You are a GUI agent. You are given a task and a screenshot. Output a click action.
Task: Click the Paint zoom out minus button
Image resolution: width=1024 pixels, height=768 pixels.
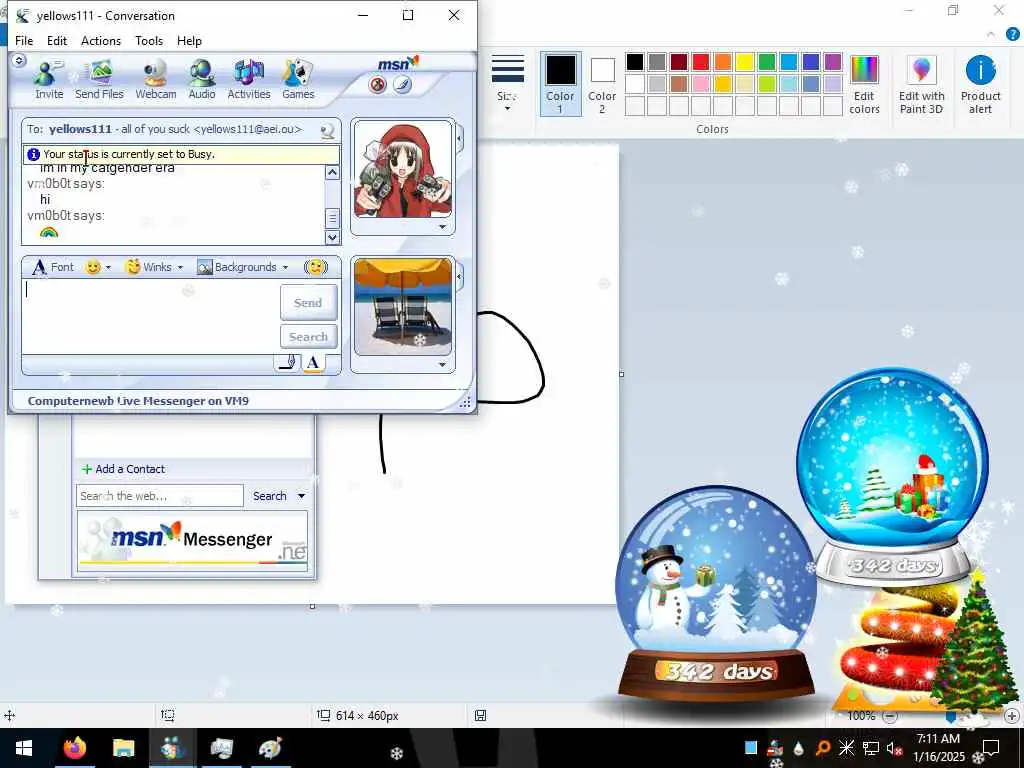(x=889, y=716)
